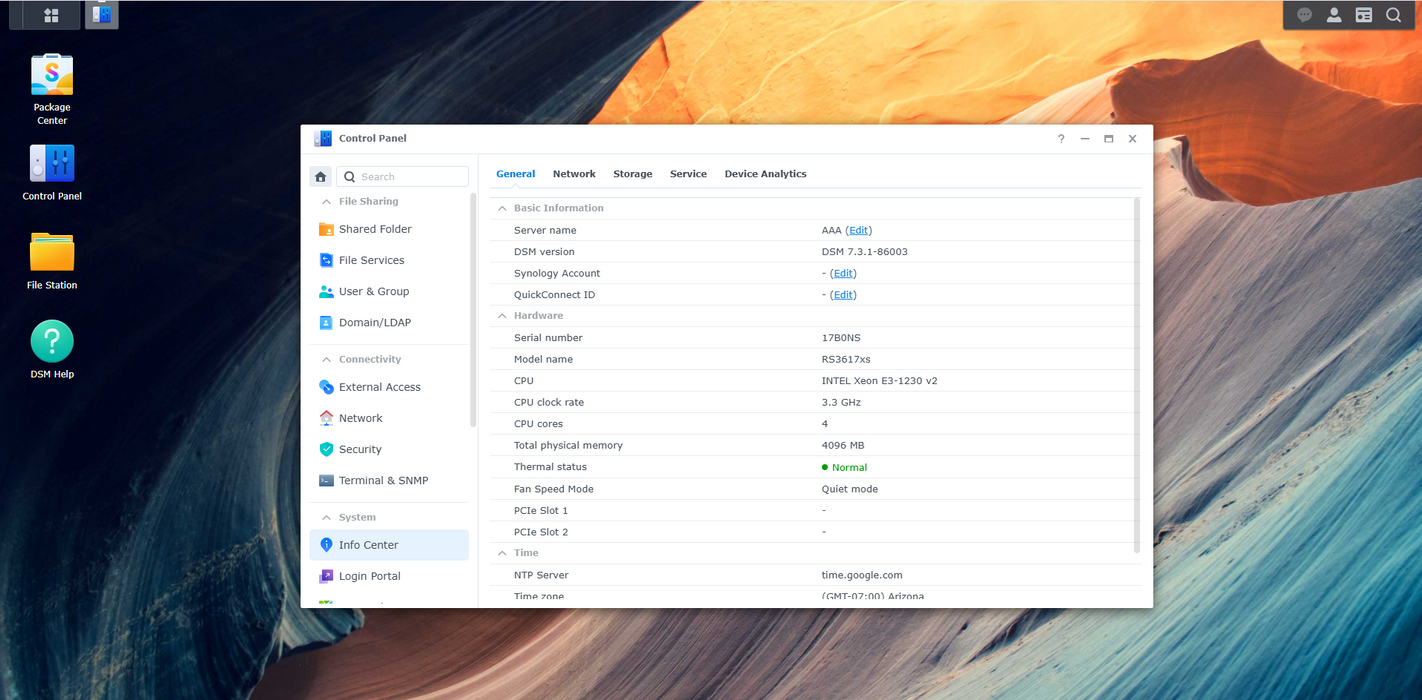
Task: Switch to the Device Analytics tab
Action: (765, 174)
